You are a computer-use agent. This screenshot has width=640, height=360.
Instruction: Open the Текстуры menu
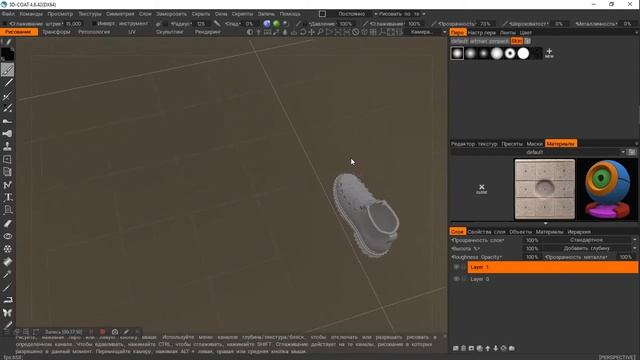coord(90,14)
